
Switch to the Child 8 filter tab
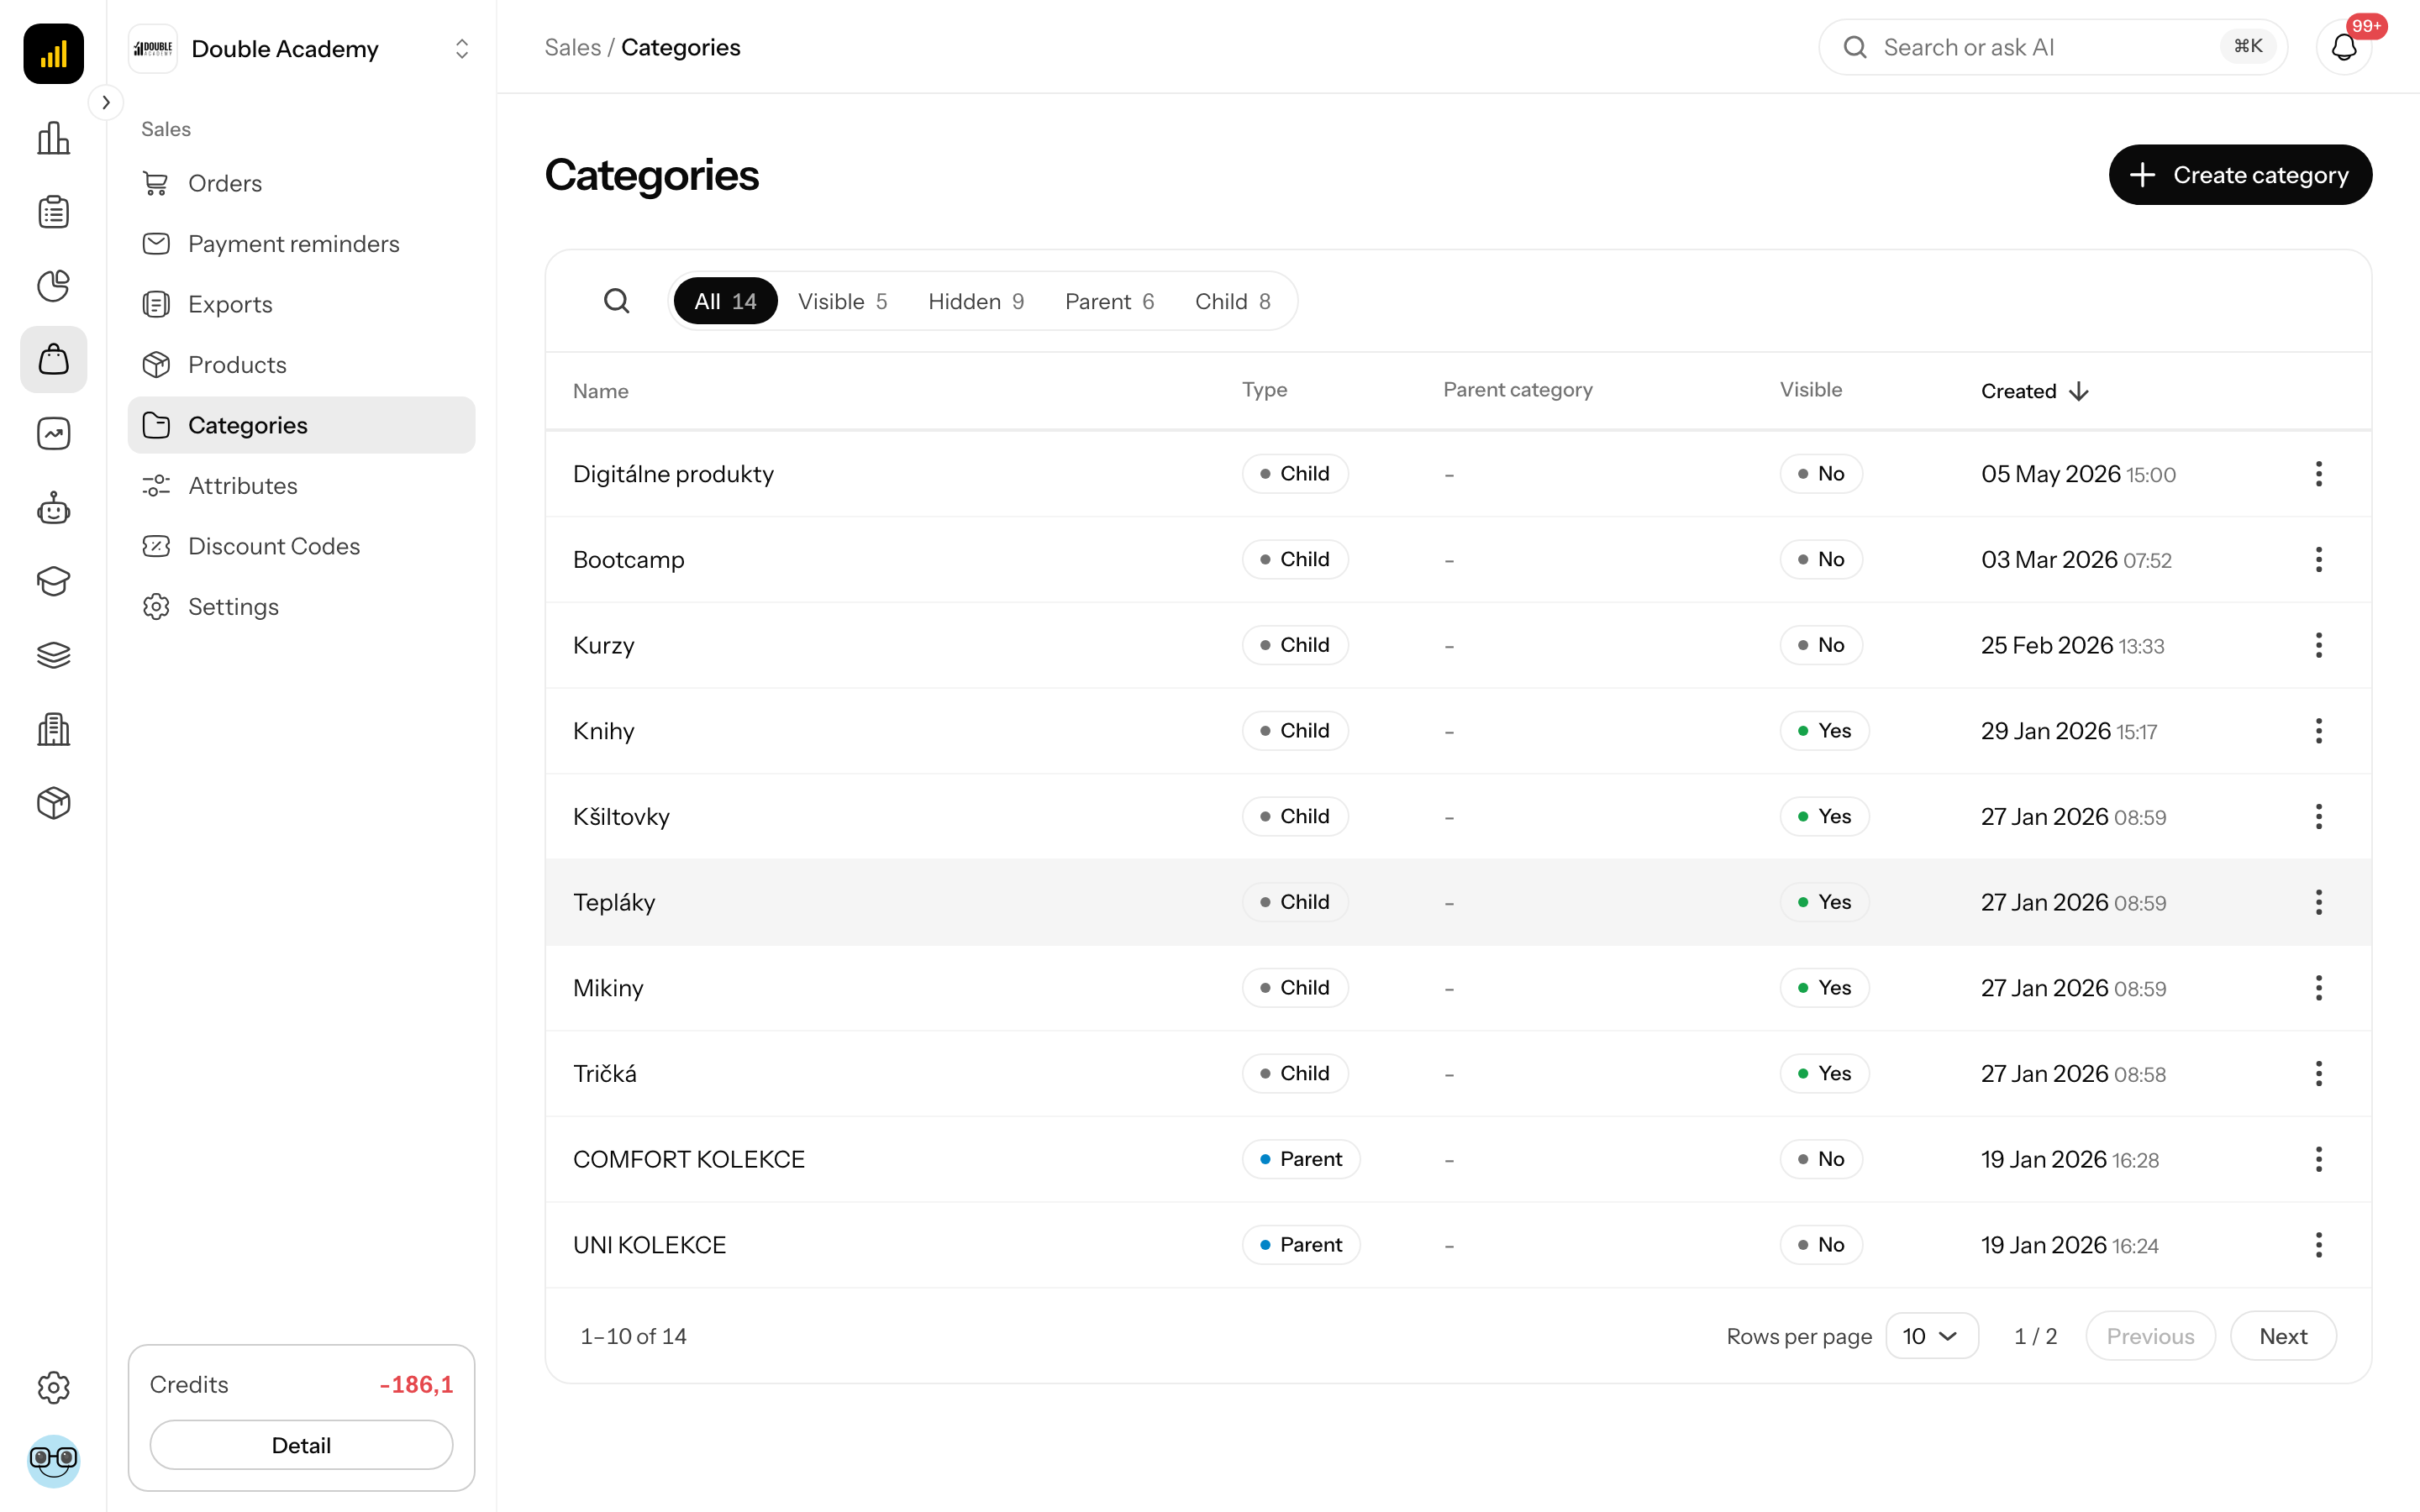(x=1233, y=301)
